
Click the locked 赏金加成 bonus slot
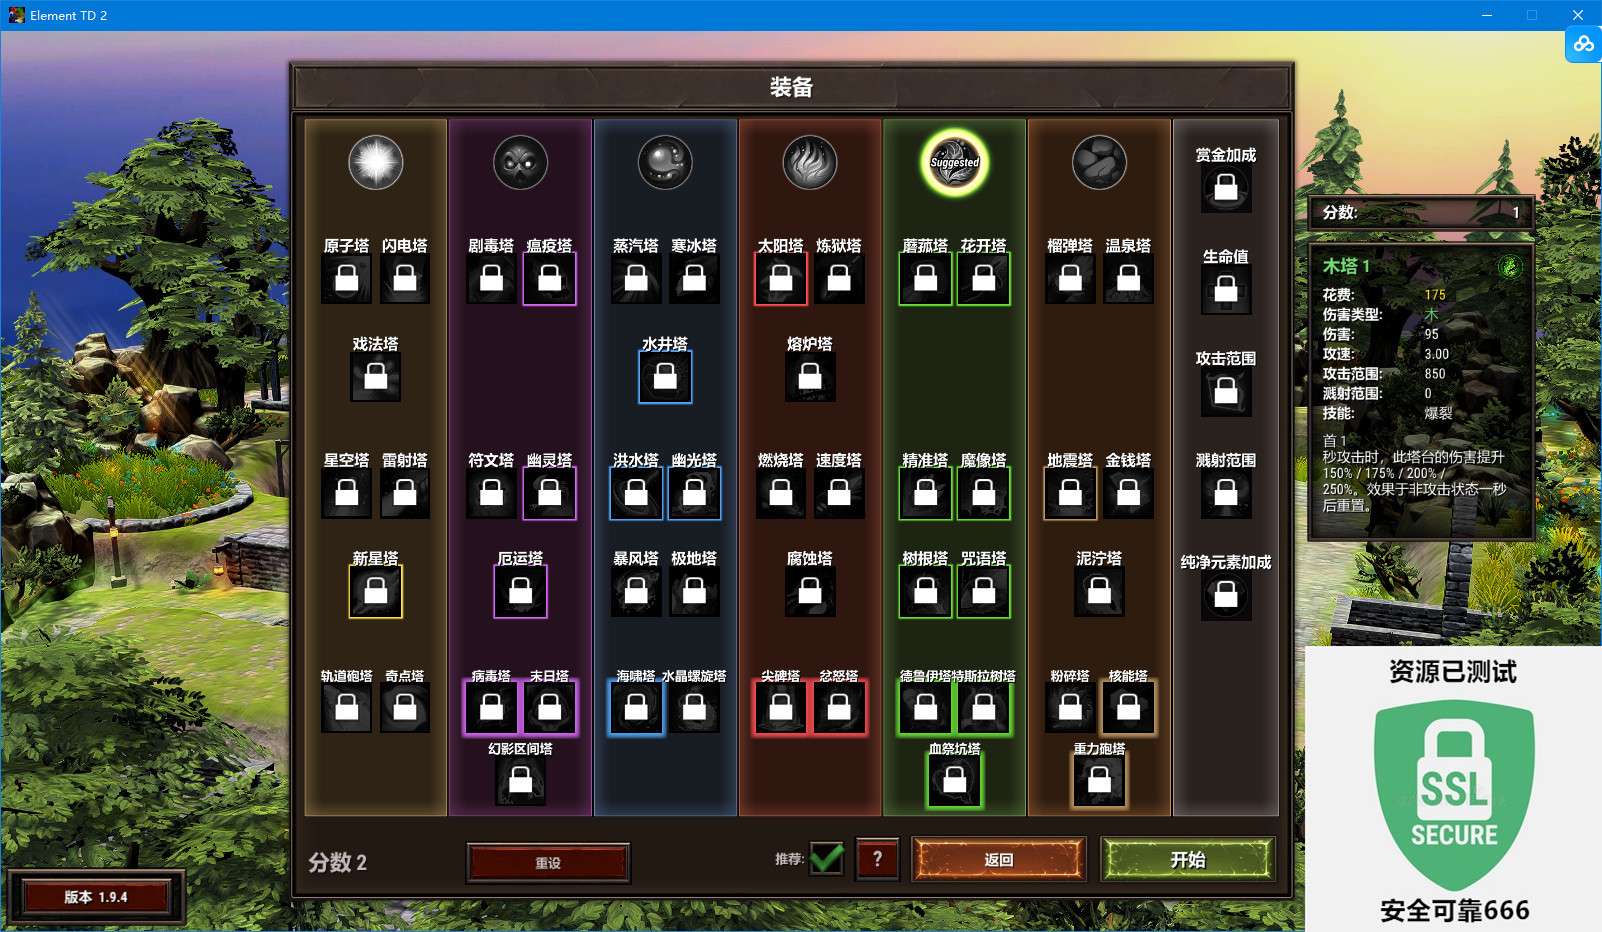(1226, 188)
